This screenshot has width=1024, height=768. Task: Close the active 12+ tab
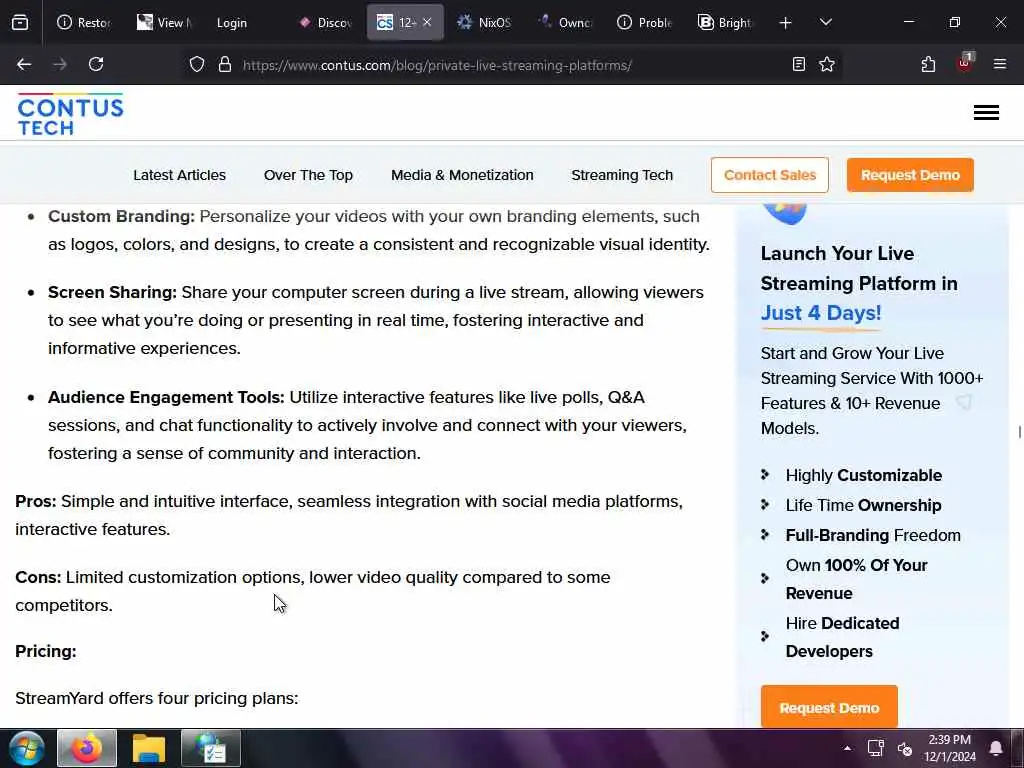(427, 22)
